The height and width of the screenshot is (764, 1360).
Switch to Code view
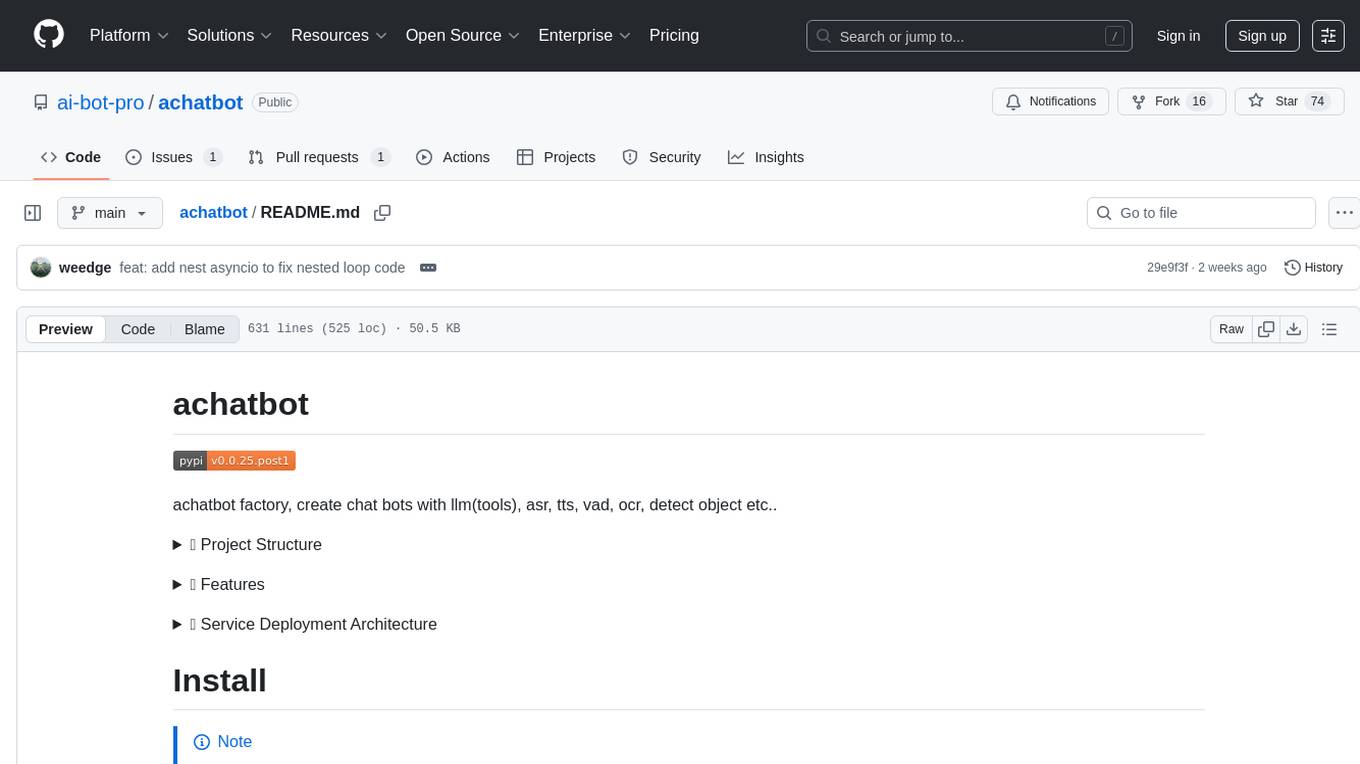coord(138,329)
